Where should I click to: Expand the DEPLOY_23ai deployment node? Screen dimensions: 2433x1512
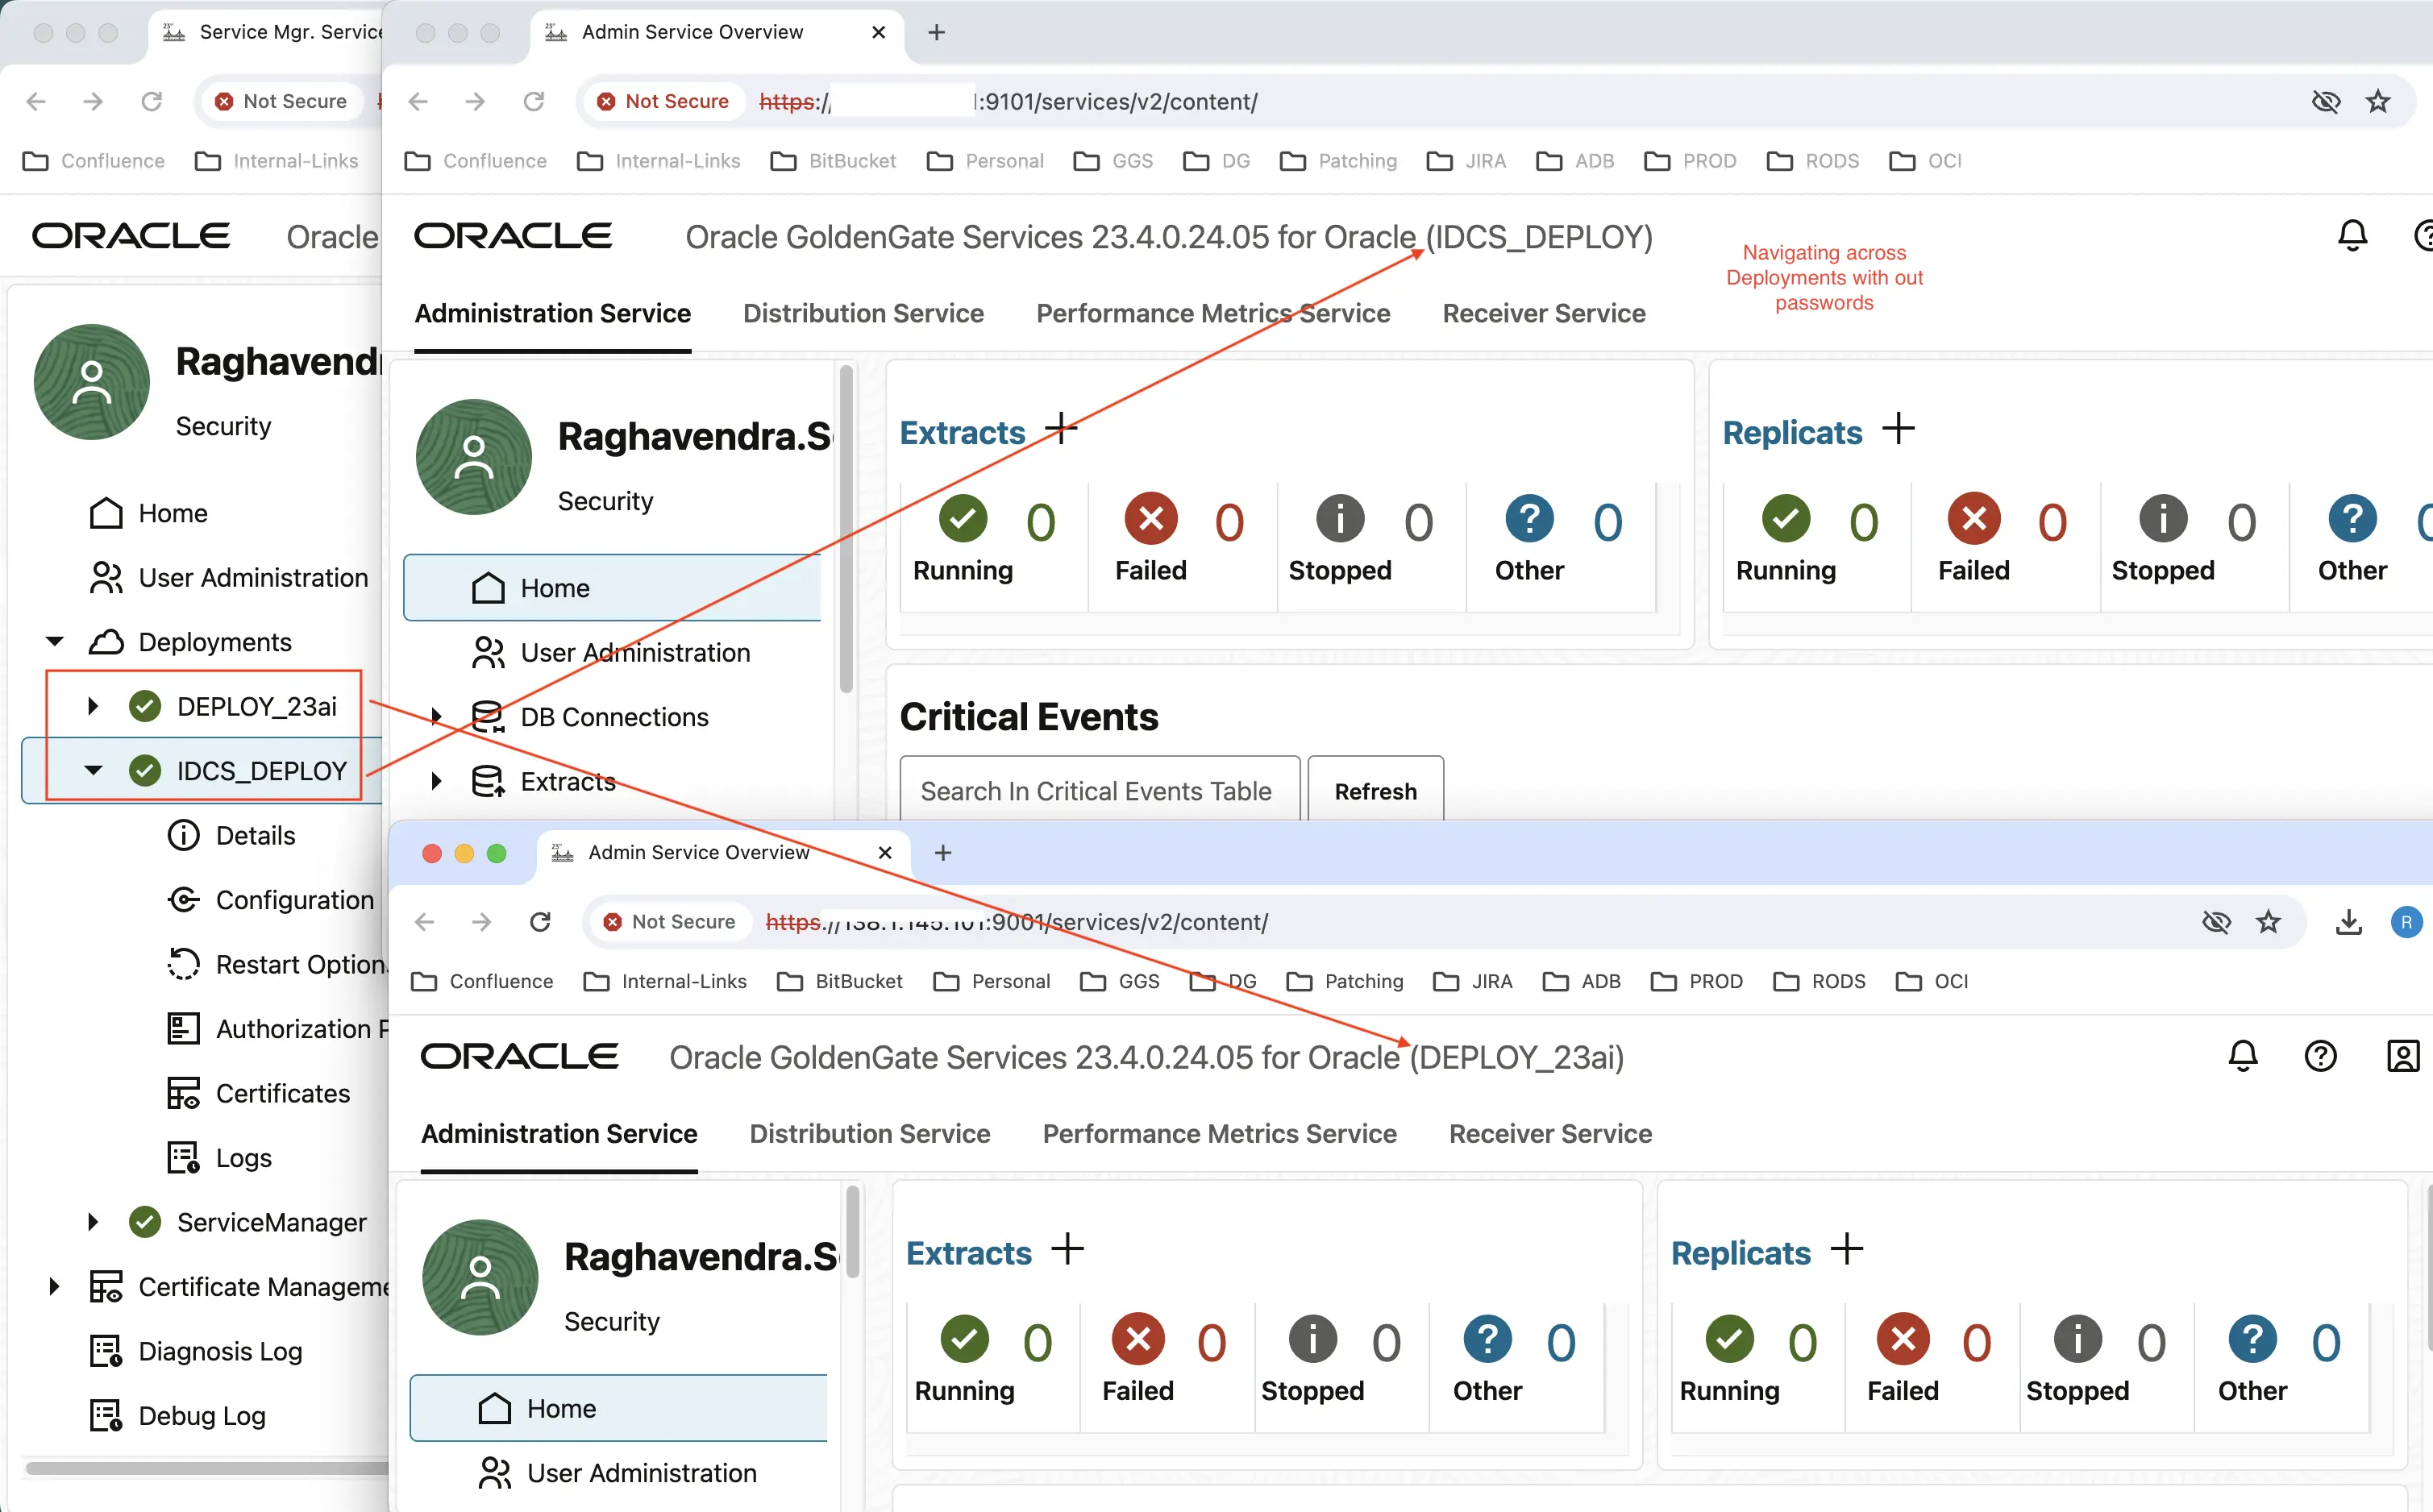click(x=93, y=706)
